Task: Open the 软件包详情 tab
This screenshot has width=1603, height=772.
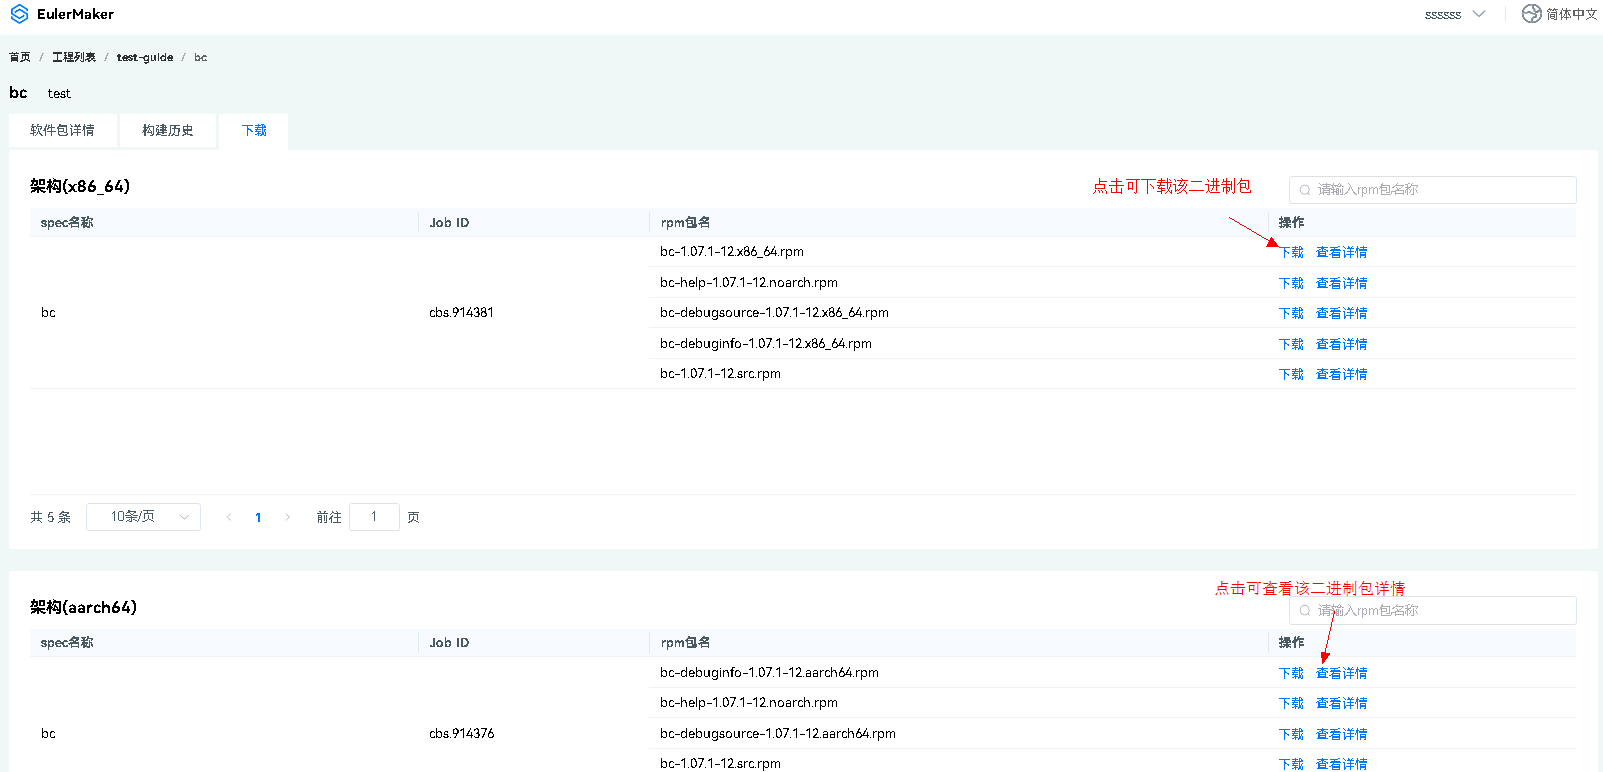Action: (x=62, y=130)
